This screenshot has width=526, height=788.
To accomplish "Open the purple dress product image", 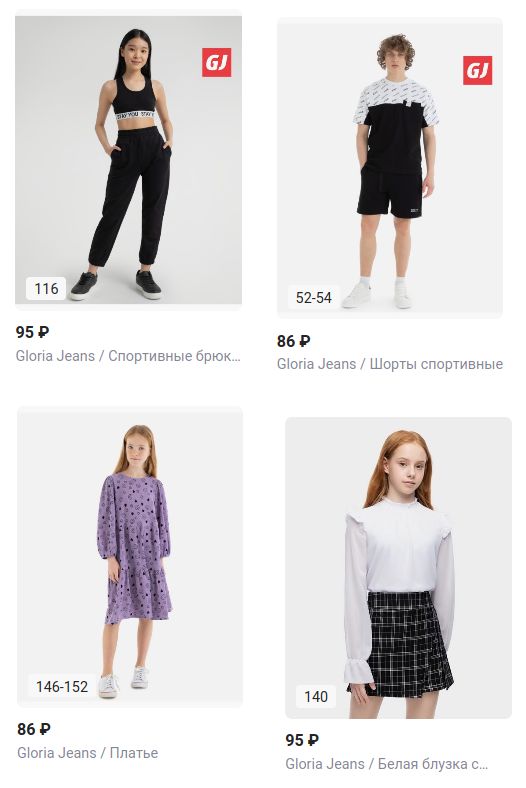I will coord(130,557).
